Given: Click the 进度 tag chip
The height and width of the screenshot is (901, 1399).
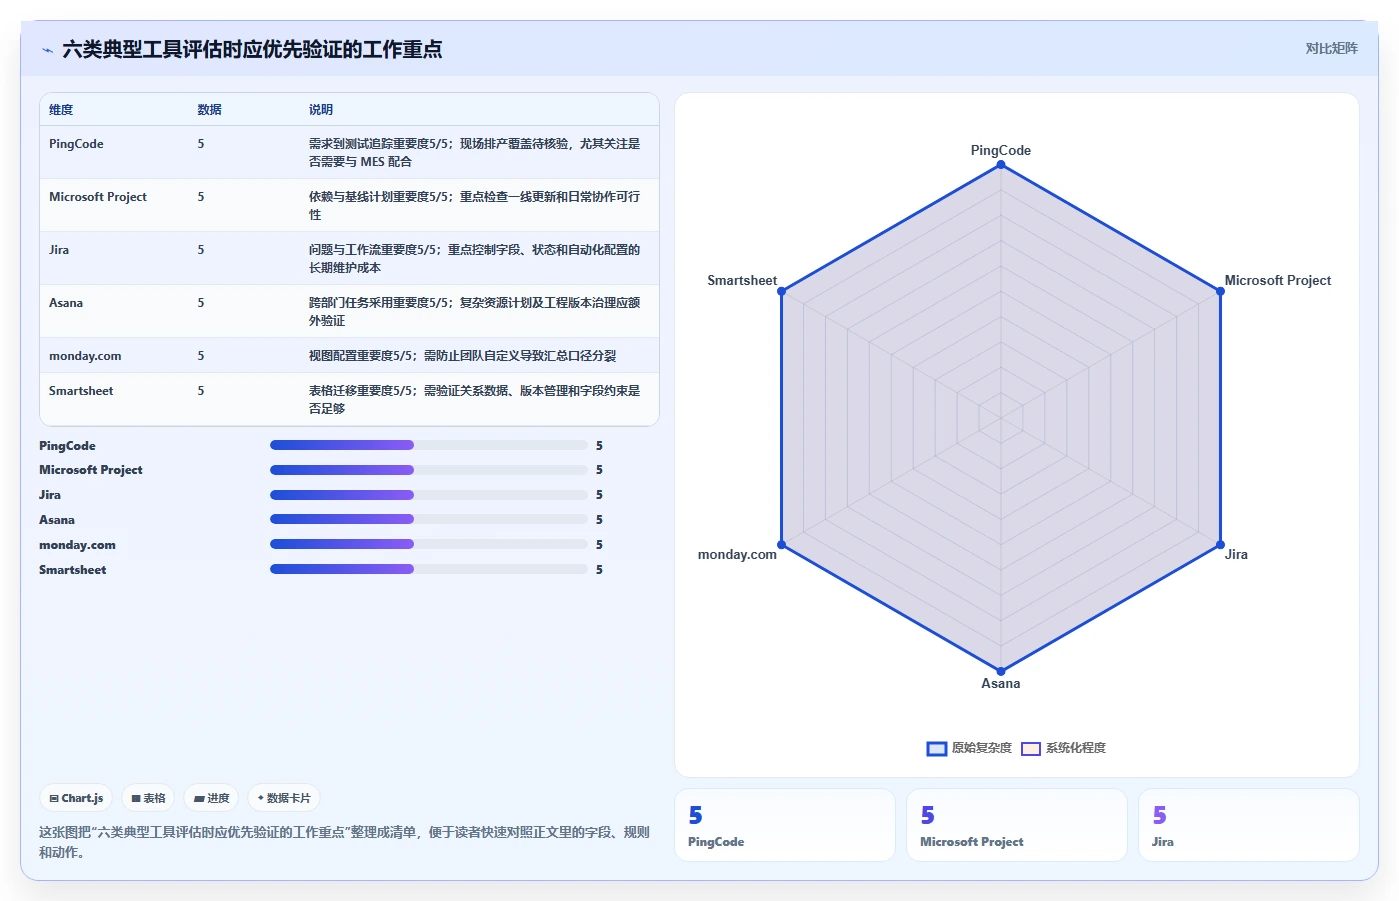Looking at the screenshot, I should tap(211, 798).
